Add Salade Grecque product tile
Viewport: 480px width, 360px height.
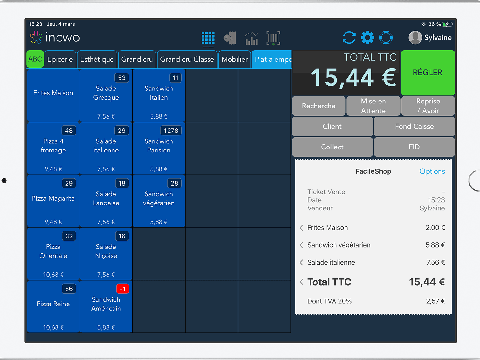click(x=106, y=95)
